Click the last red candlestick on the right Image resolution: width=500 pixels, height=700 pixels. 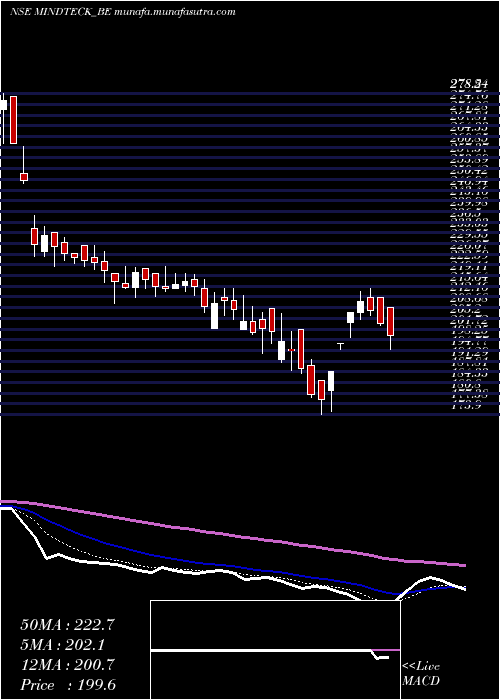390,321
